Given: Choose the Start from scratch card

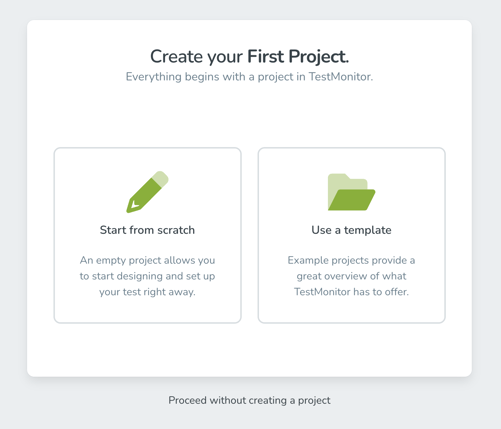Looking at the screenshot, I should pos(148,235).
